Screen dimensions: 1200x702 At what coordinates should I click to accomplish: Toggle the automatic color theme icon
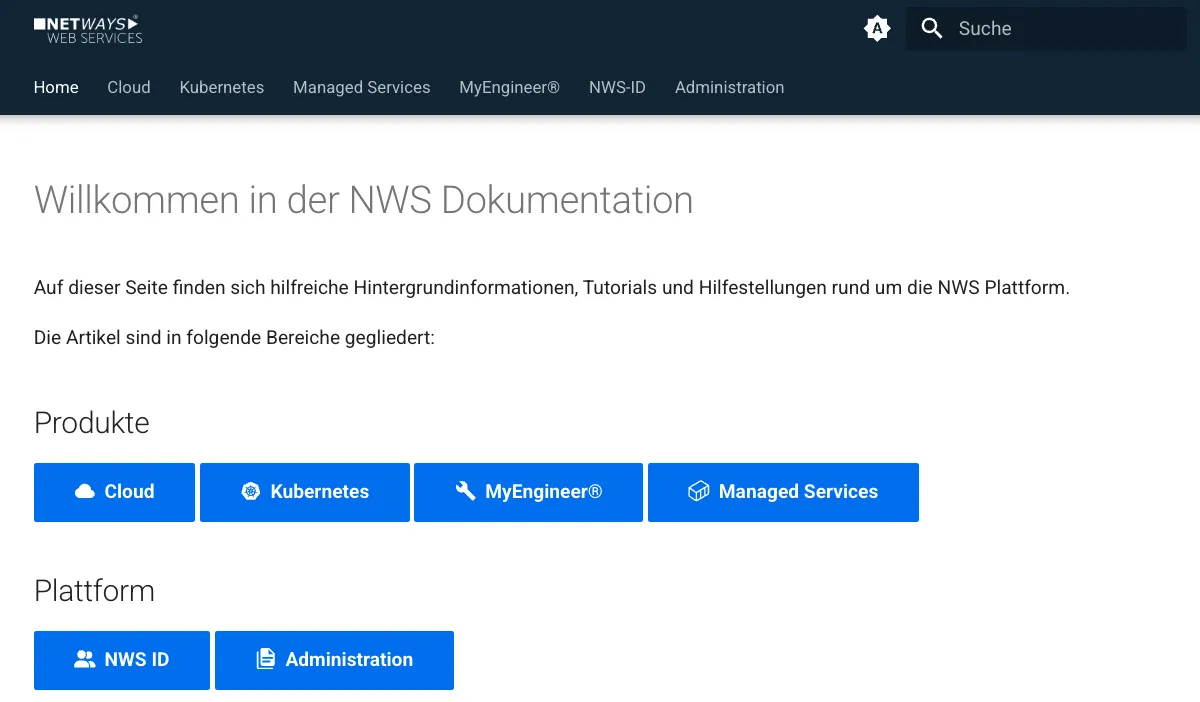tap(877, 28)
